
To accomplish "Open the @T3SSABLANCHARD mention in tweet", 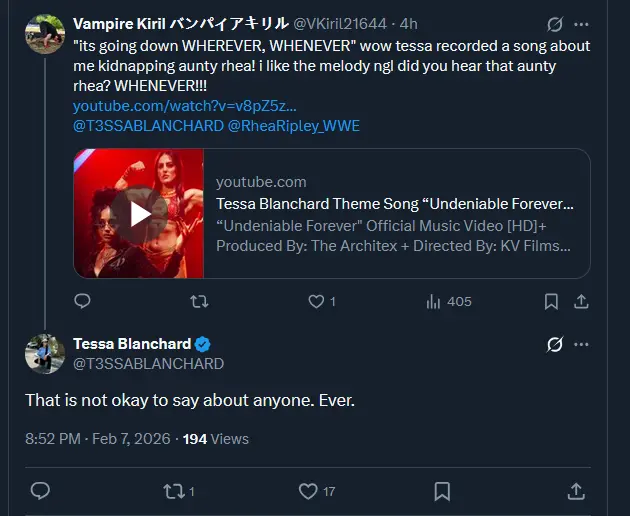I will tap(147, 126).
